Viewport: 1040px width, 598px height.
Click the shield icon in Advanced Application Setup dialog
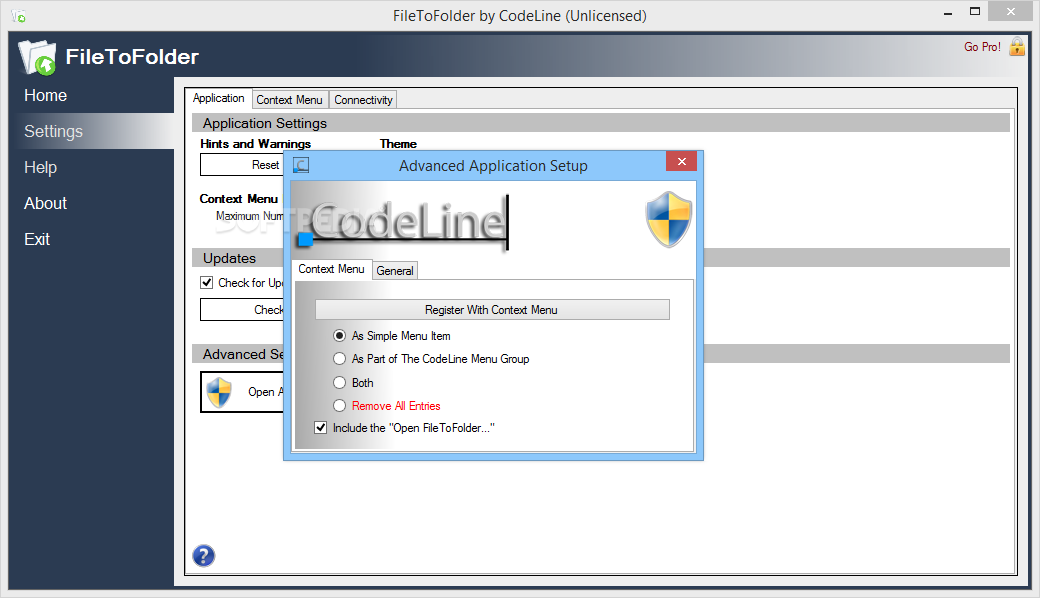coord(669,219)
